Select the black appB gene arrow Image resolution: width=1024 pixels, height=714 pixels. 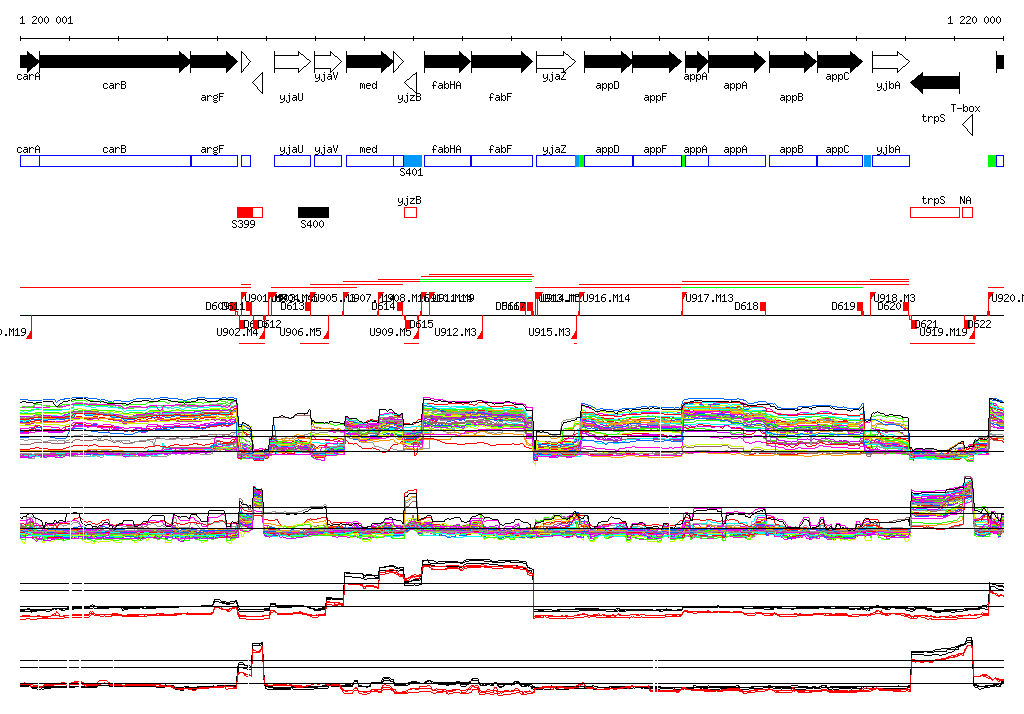[x=793, y=62]
